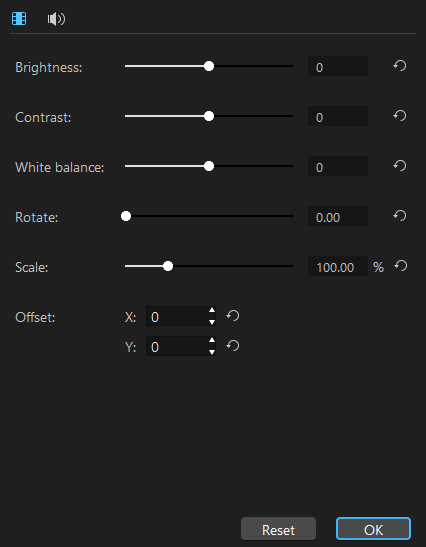
Task: Decrease Offset Y using the down arrow
Action: tap(212, 352)
